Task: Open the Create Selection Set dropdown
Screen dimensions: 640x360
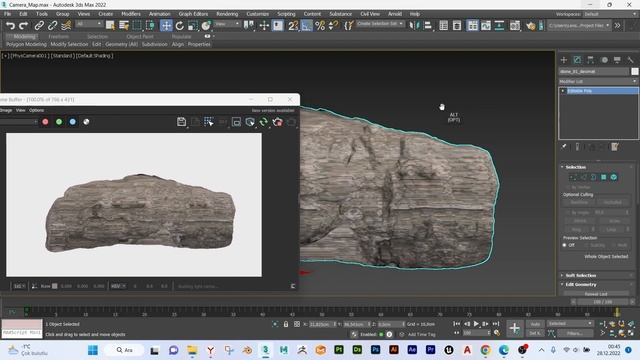Action: click(380, 24)
